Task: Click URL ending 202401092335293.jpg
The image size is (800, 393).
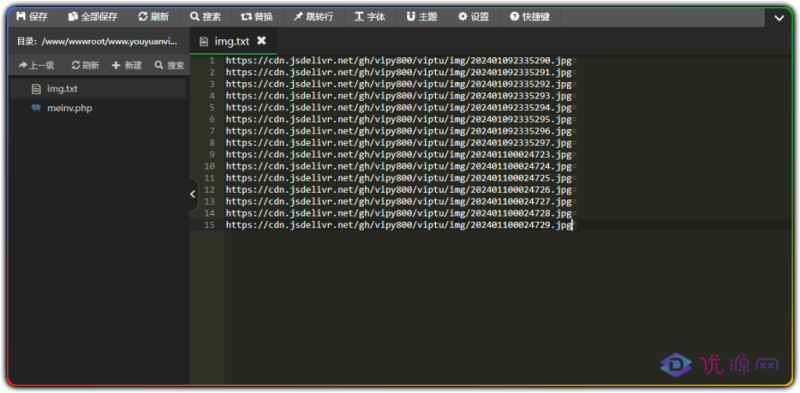Action: (x=398, y=96)
